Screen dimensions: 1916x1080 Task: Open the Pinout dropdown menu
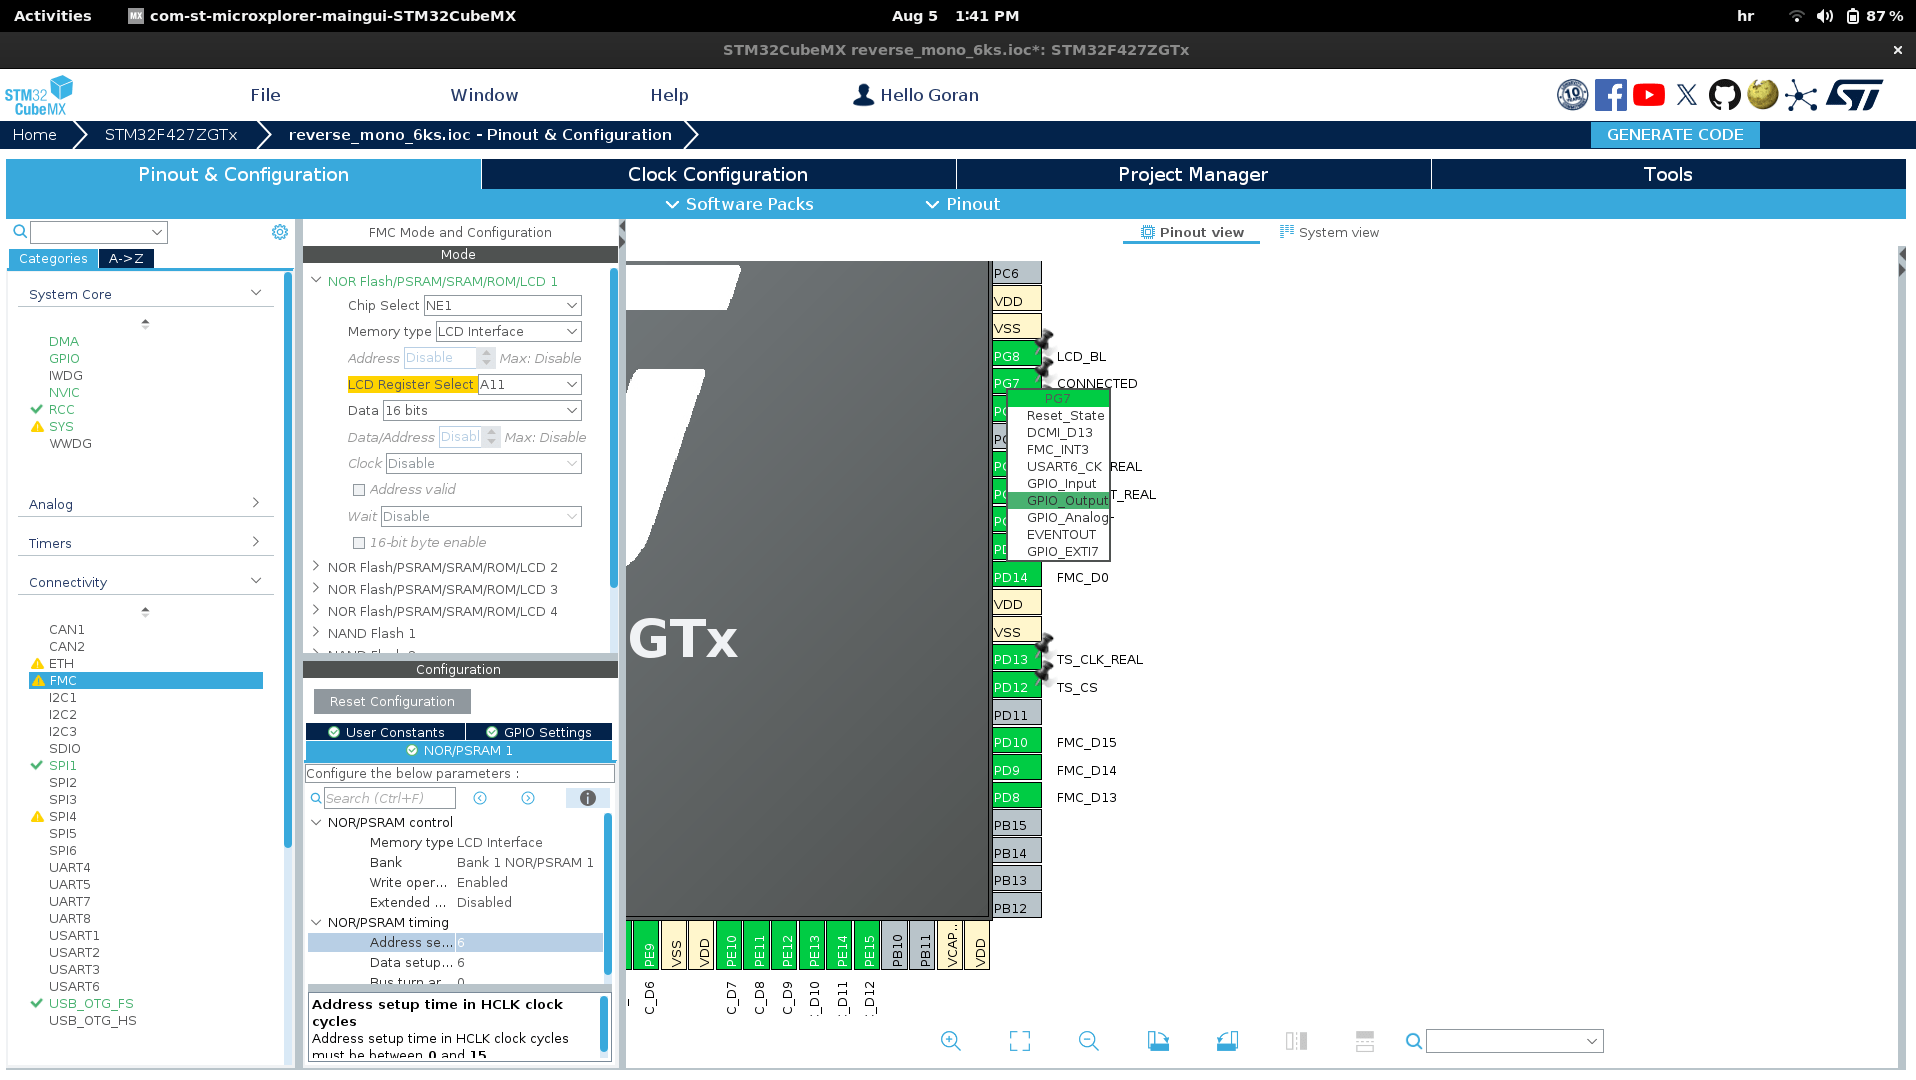[x=963, y=204]
